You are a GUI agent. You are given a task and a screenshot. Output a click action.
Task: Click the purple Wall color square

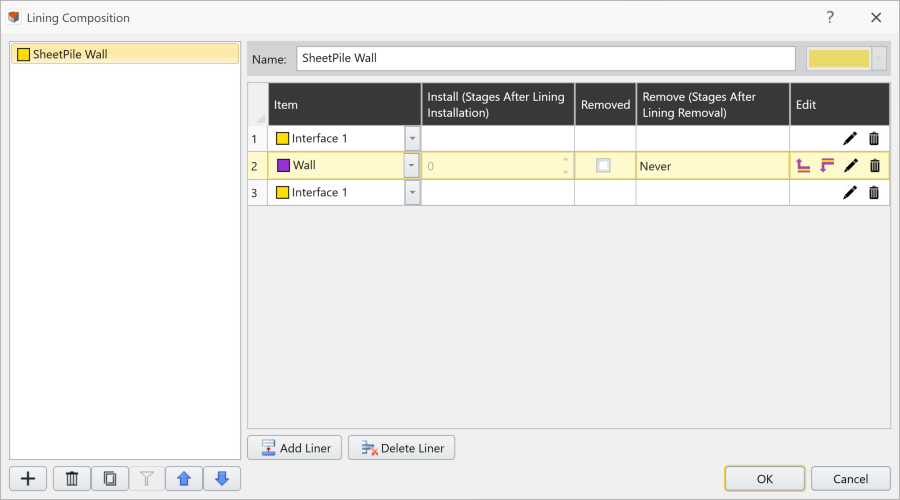click(284, 165)
